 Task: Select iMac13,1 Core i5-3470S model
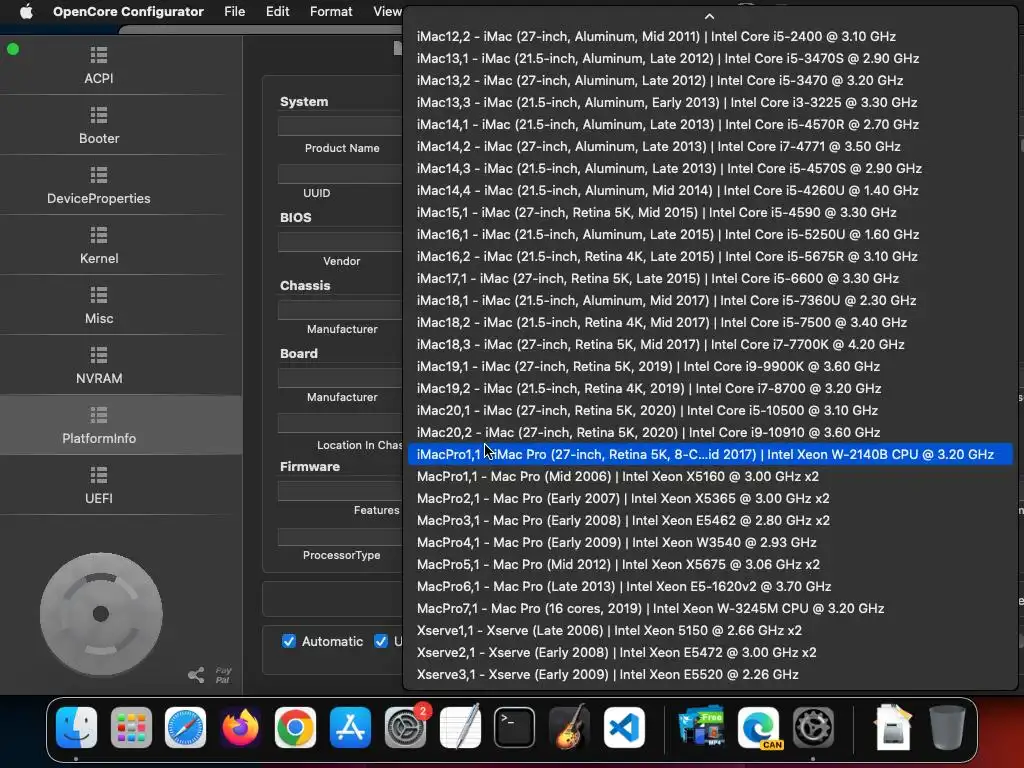[710, 58]
